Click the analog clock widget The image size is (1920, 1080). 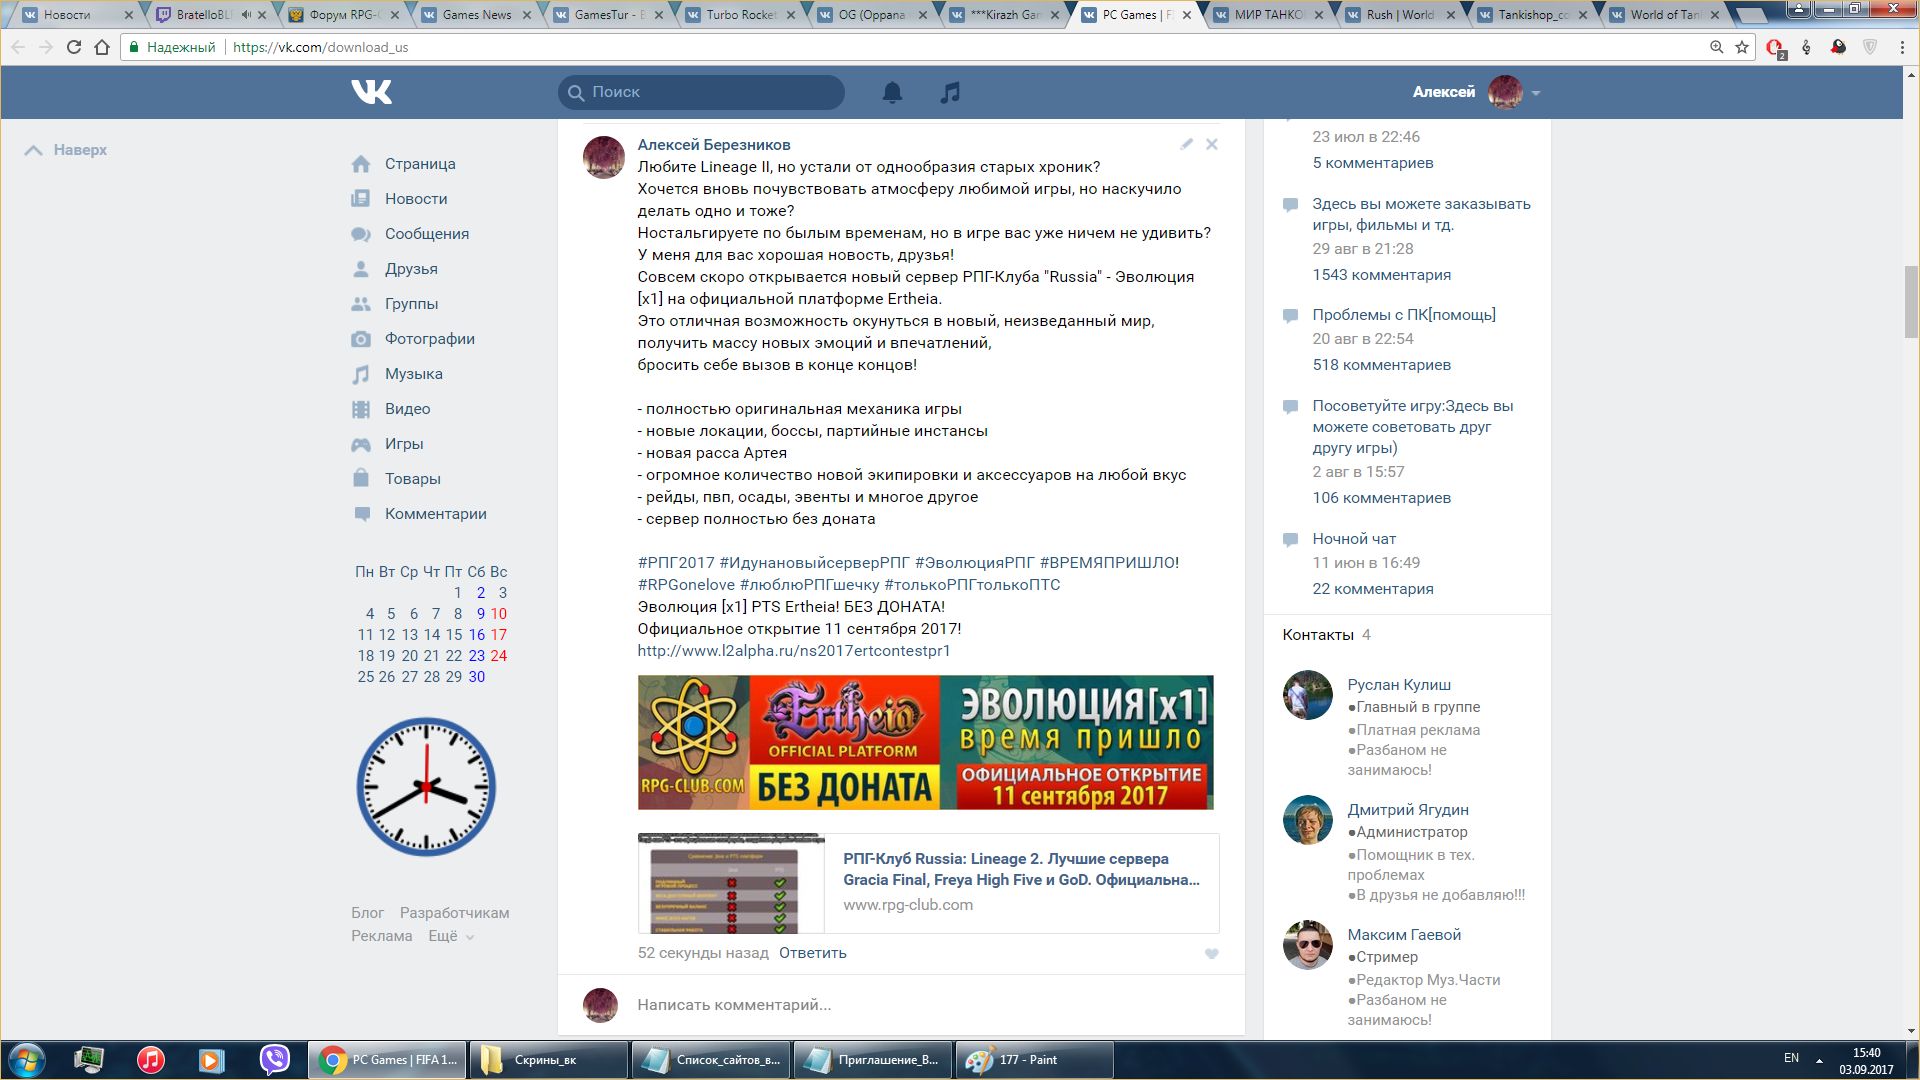point(426,787)
